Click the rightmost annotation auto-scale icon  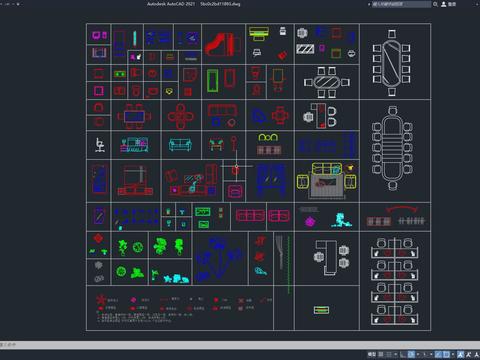pos(477,354)
